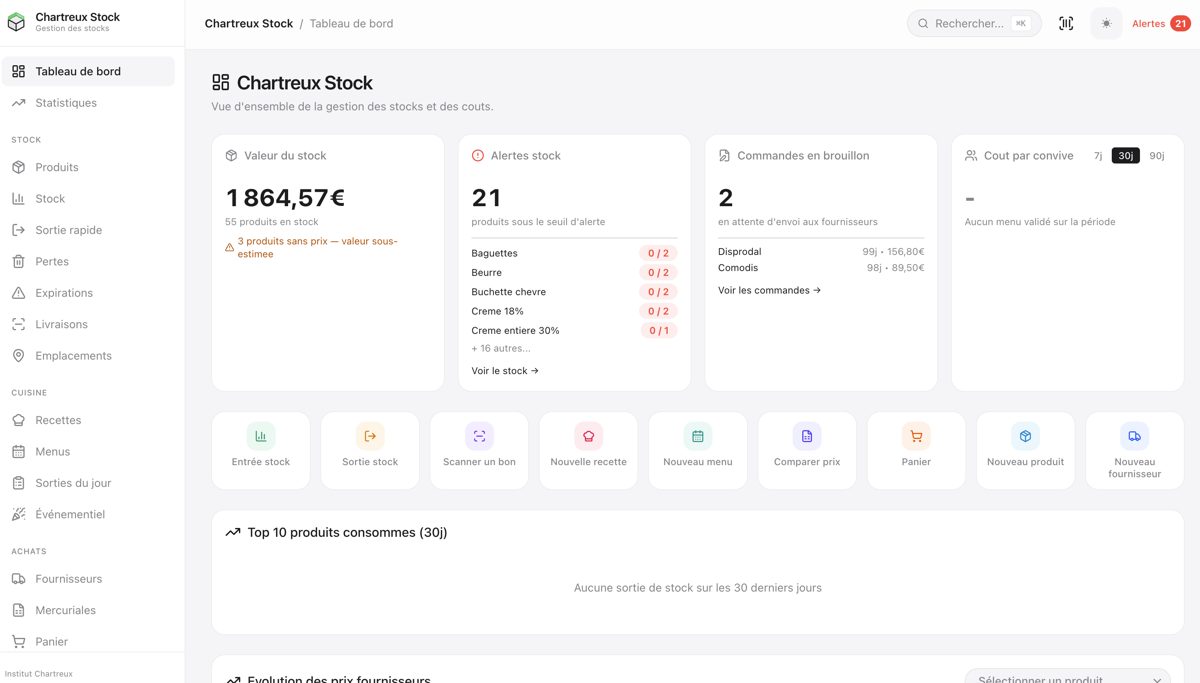The width and height of the screenshot is (1200, 683).
Task: Expand the Sélectionner un produit dropdown
Action: point(1067,678)
